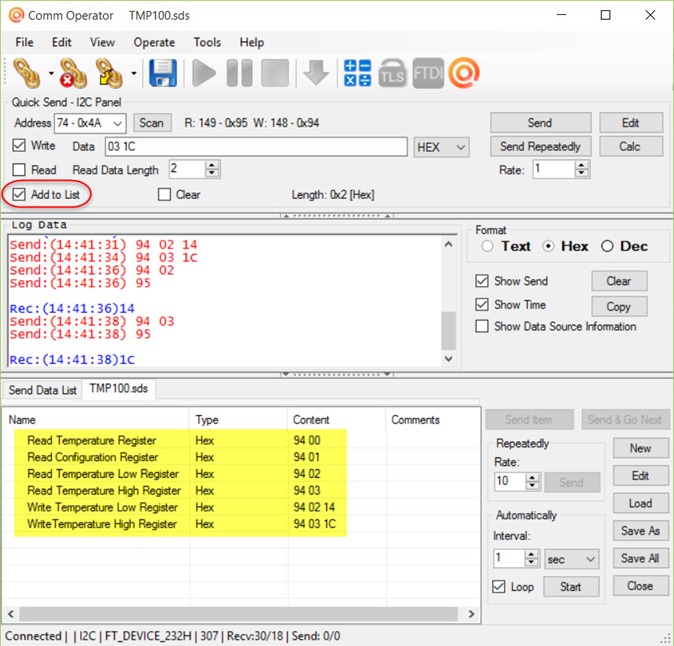Click the Edit button in send list panel
This screenshot has height=646, width=674.
[x=640, y=476]
